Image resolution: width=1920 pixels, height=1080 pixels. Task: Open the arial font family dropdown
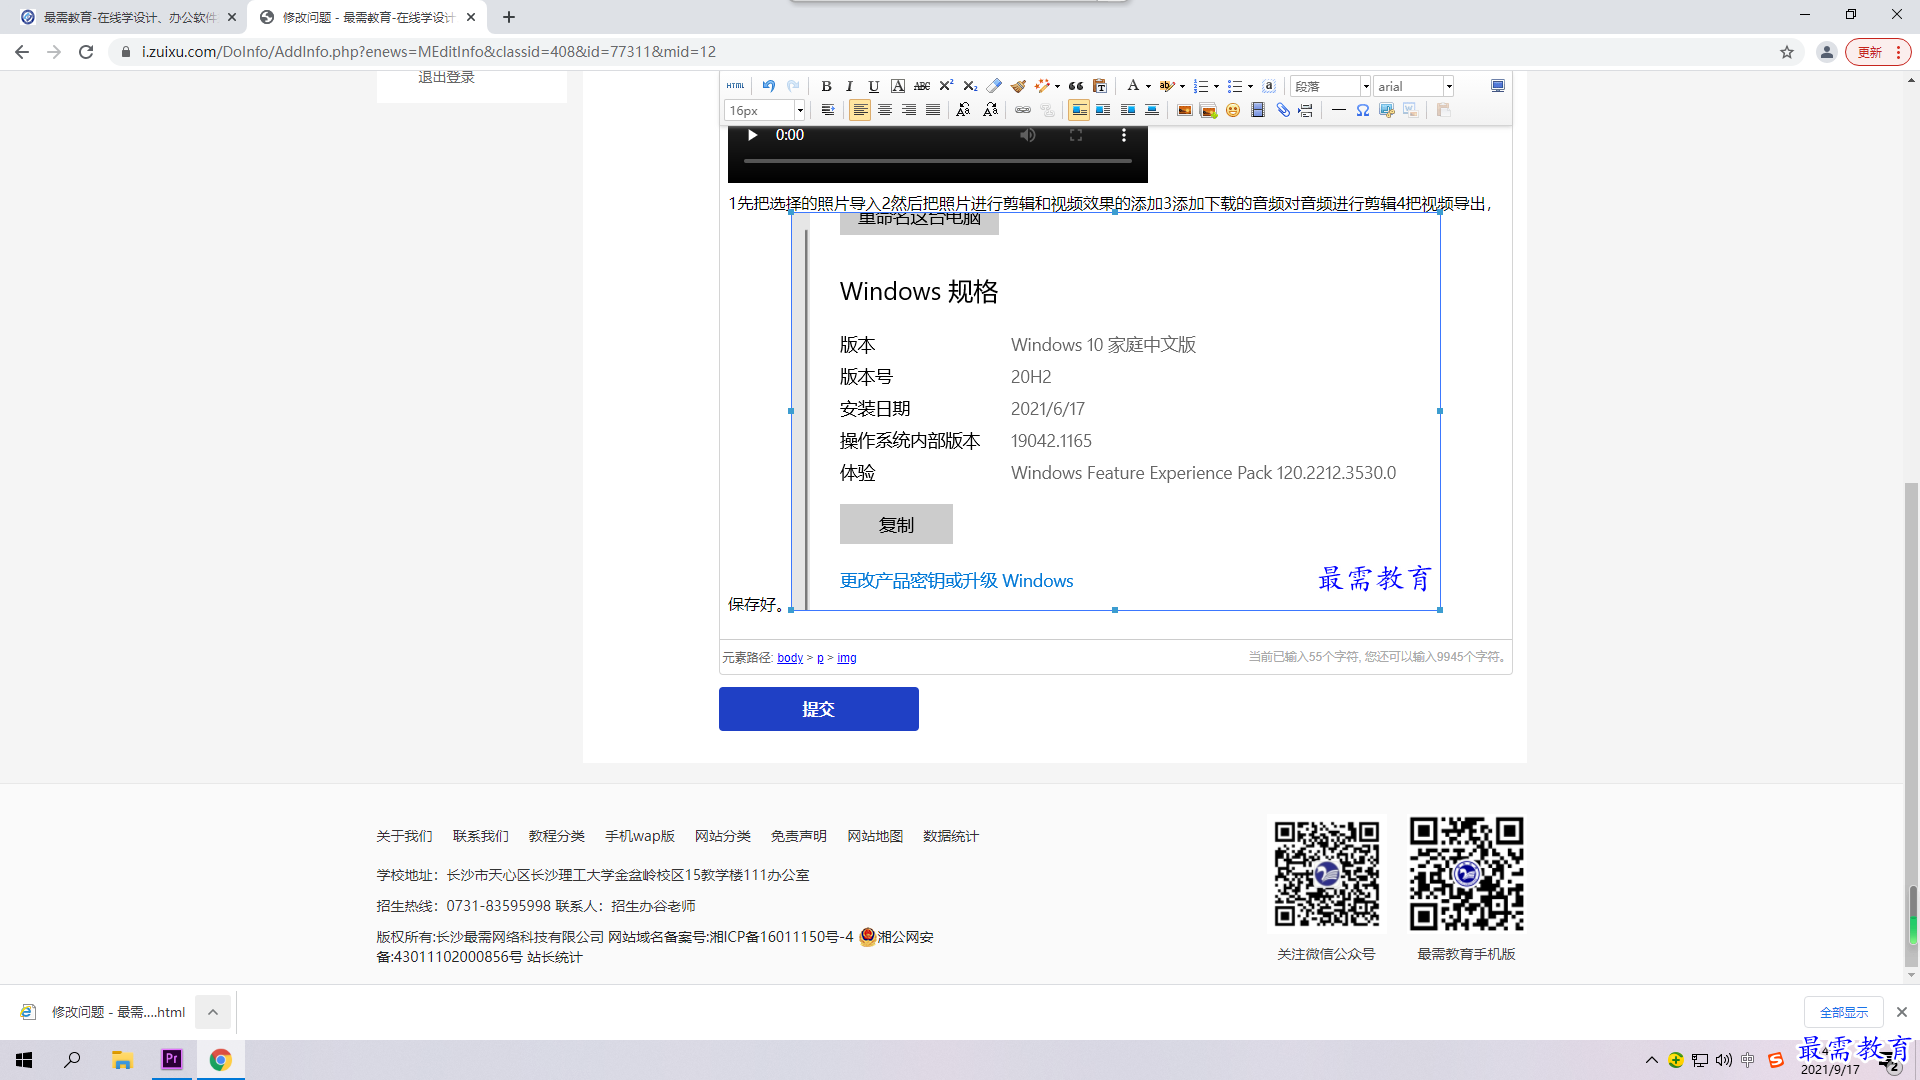(x=1413, y=86)
